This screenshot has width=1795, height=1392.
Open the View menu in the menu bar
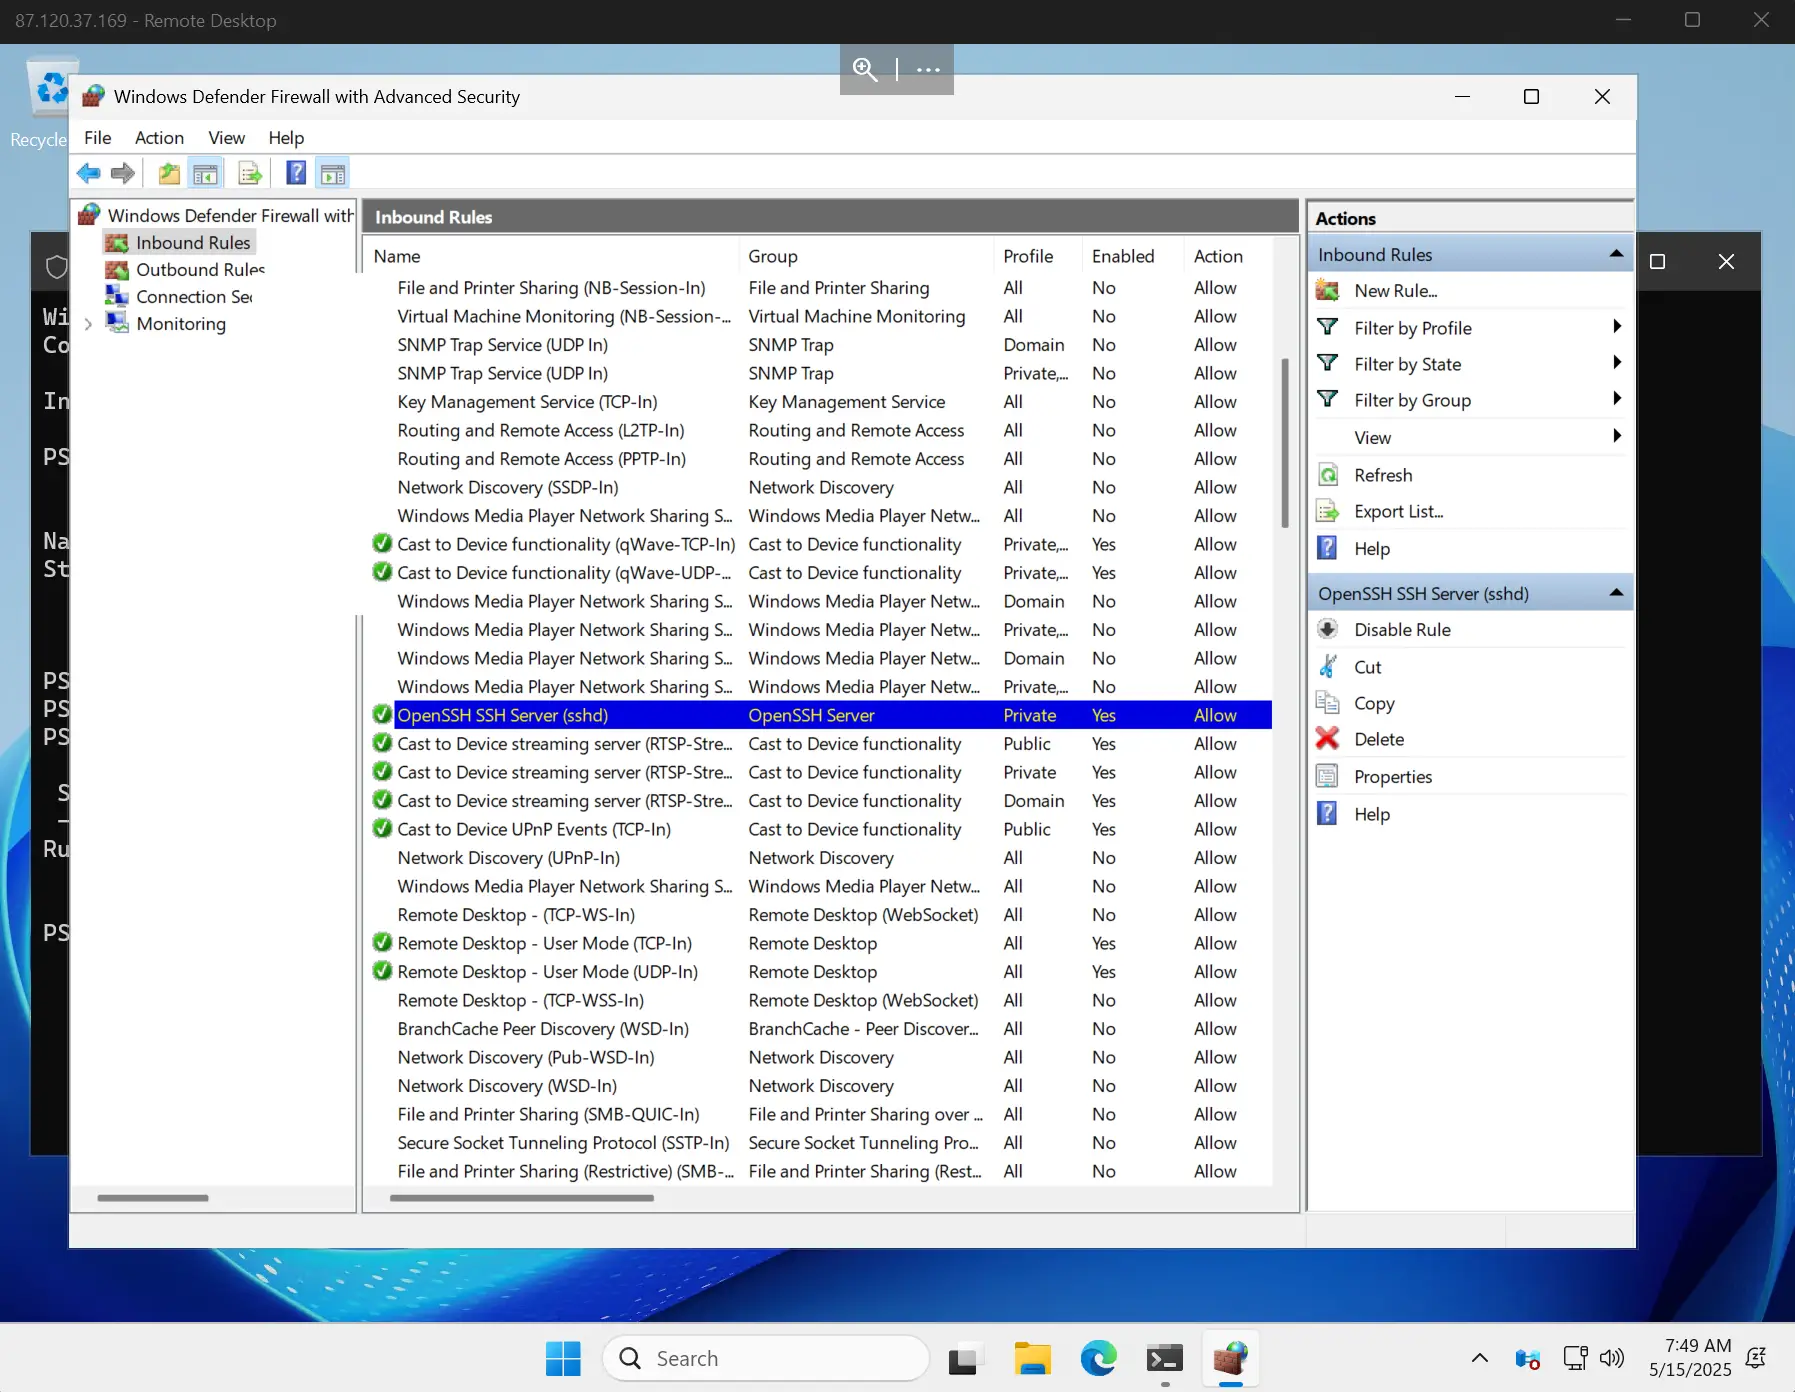pyautogui.click(x=226, y=138)
